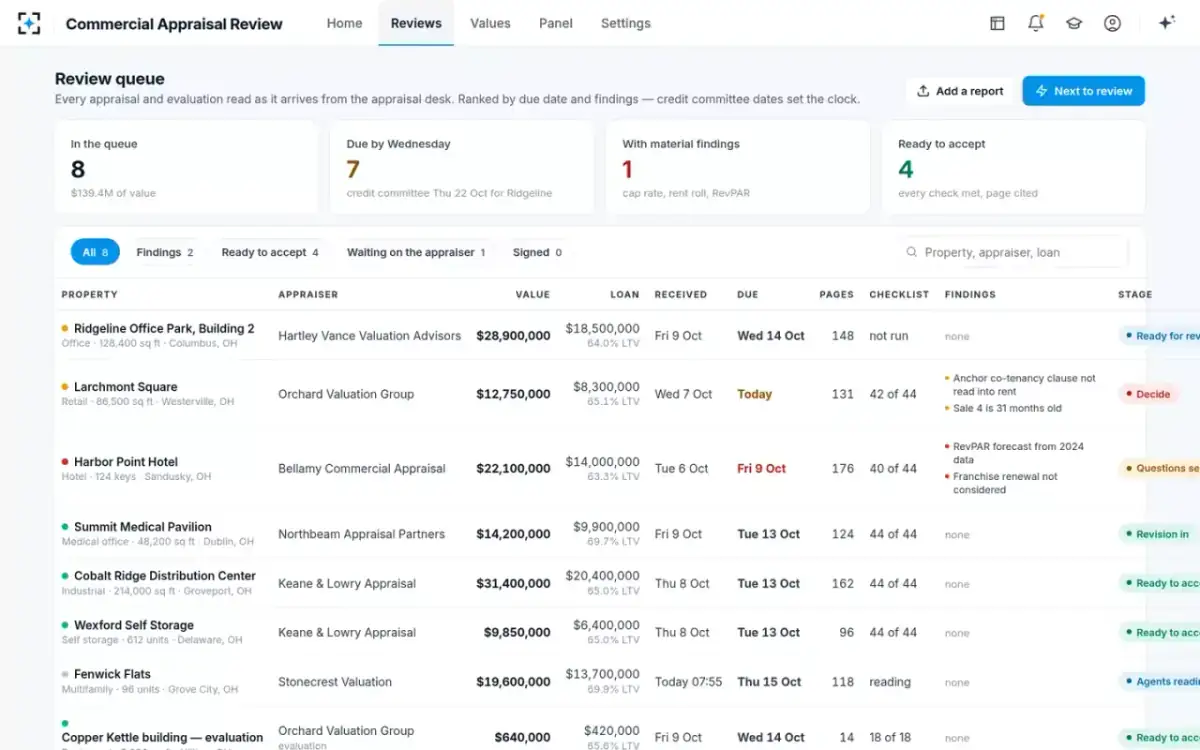
Task: Sort by the PAGES column header
Action: click(837, 295)
